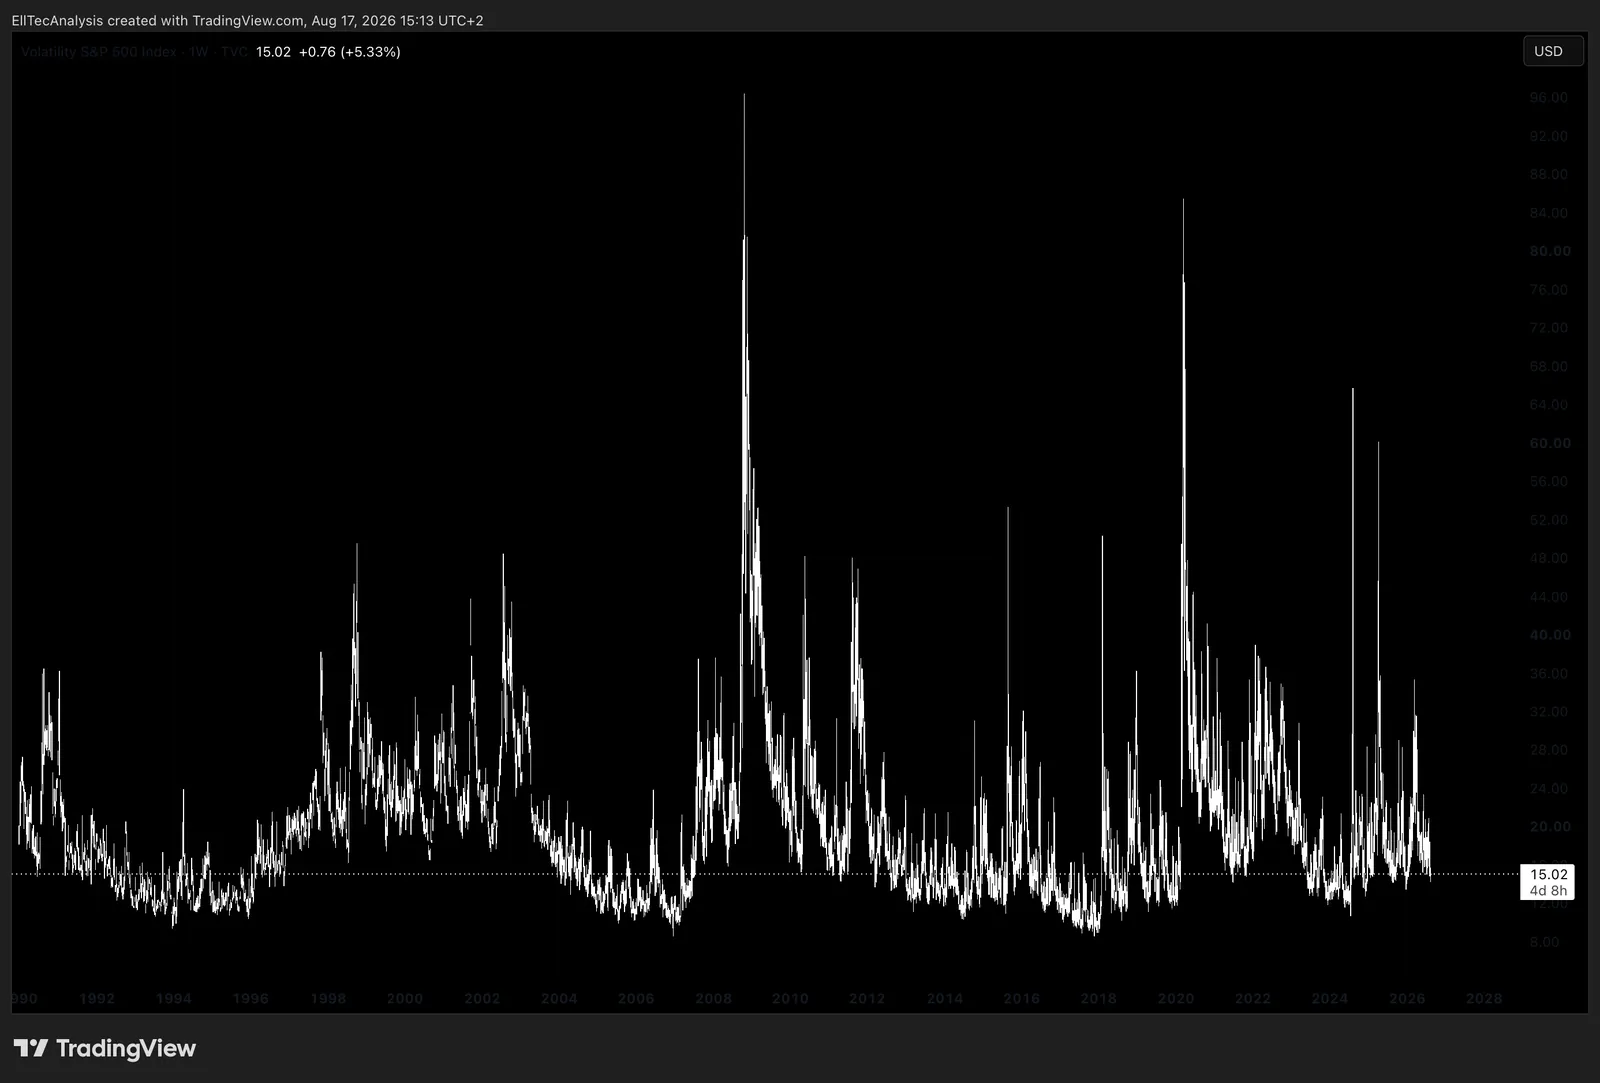Click the 28.00 price axis label
The width and height of the screenshot is (1600, 1083).
tap(1548, 750)
